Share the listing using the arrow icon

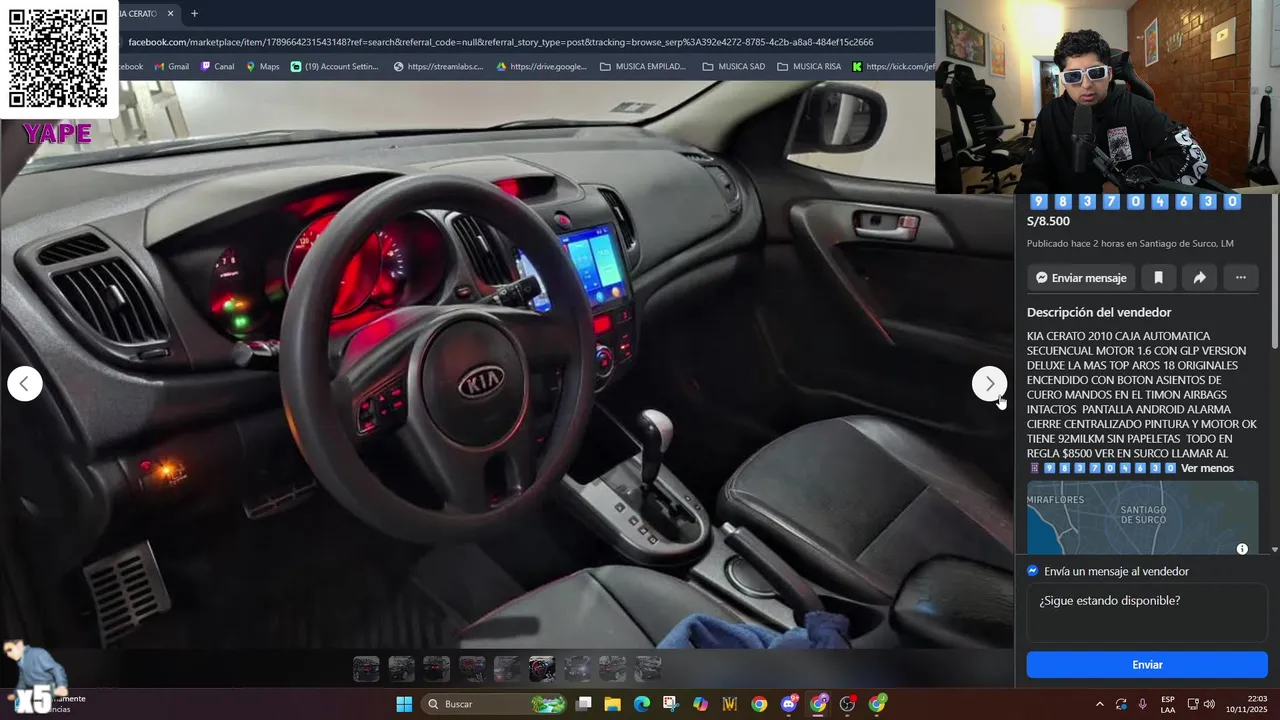[x=1199, y=278]
